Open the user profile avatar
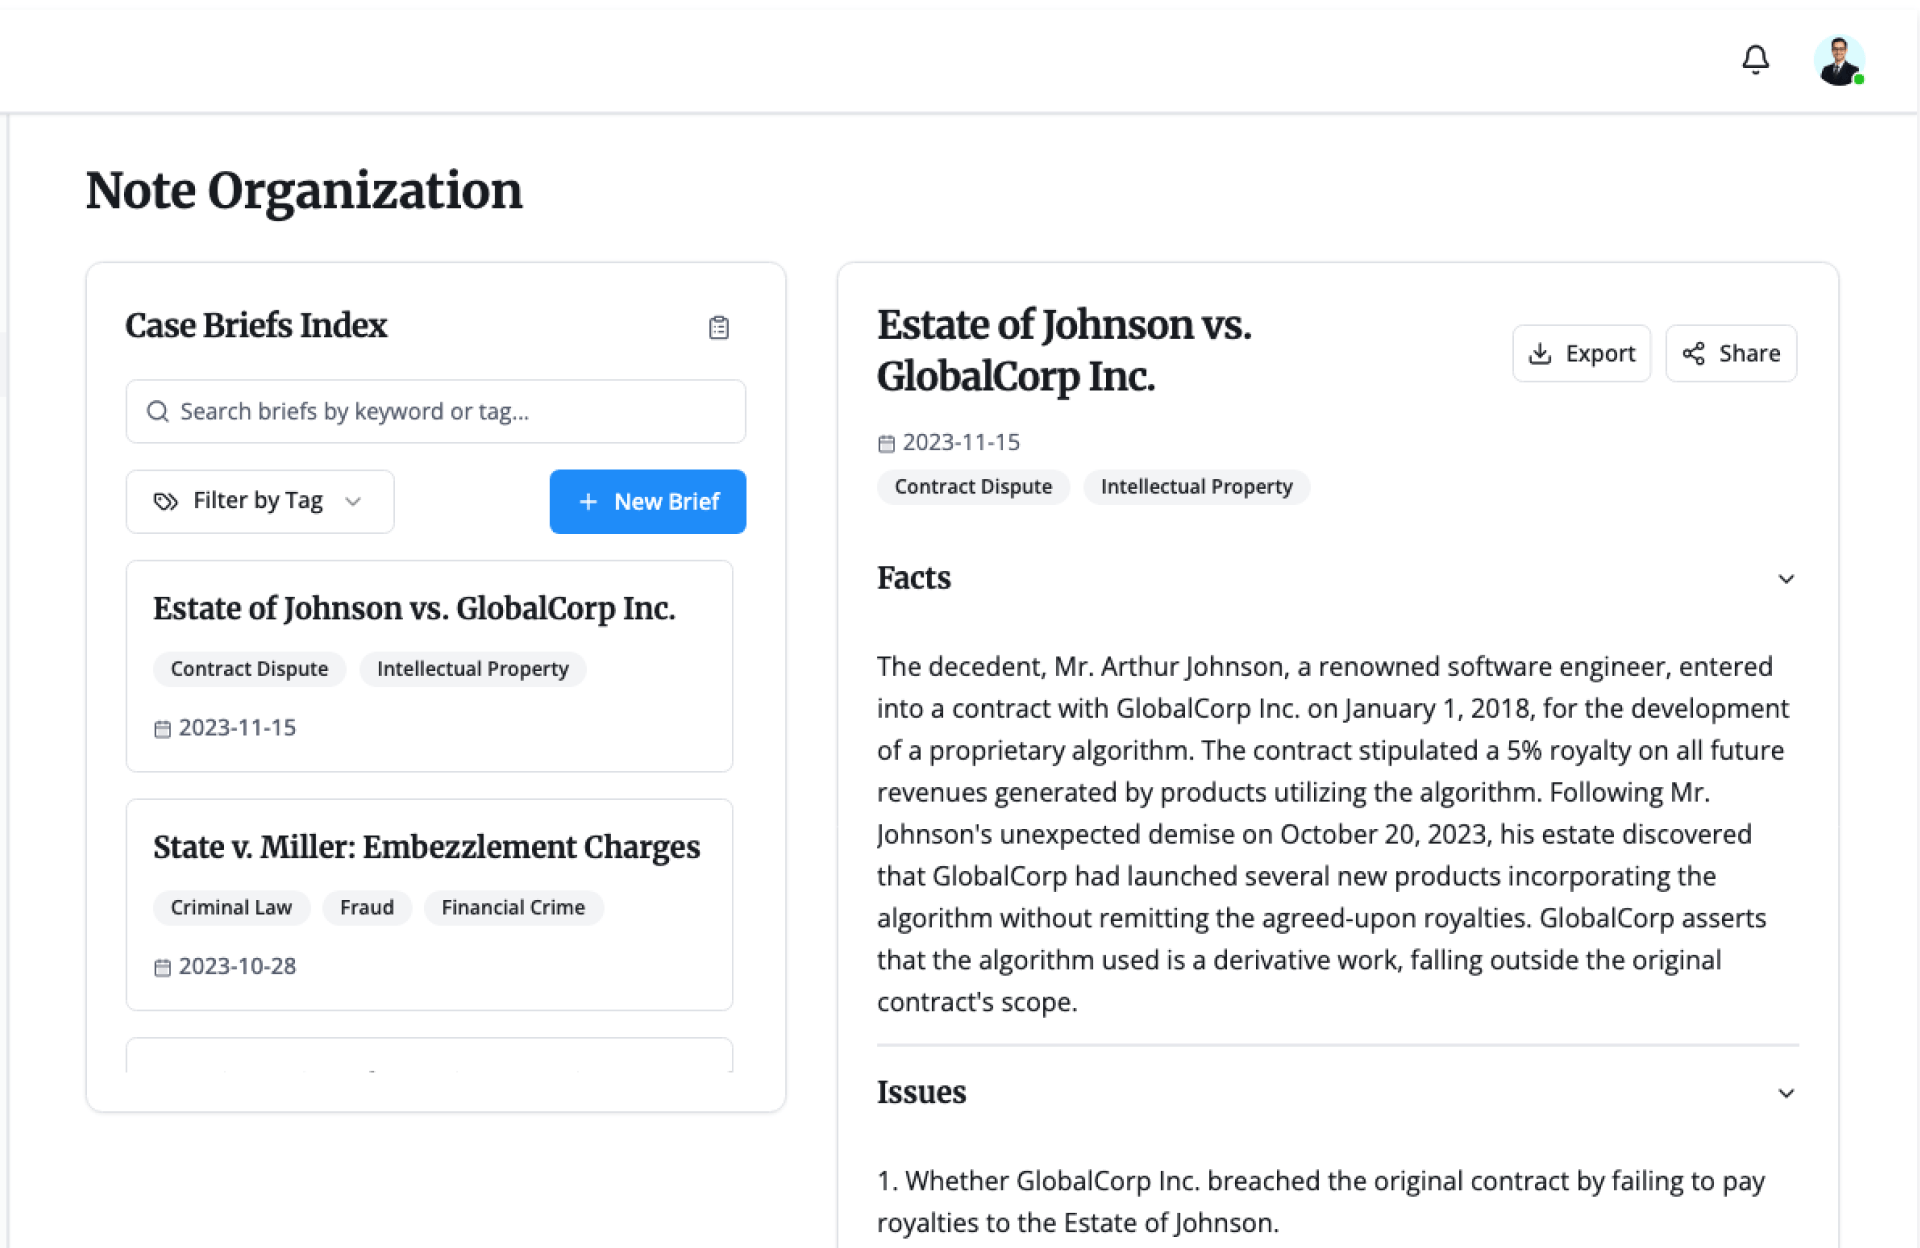The width and height of the screenshot is (1920, 1248). point(1838,60)
